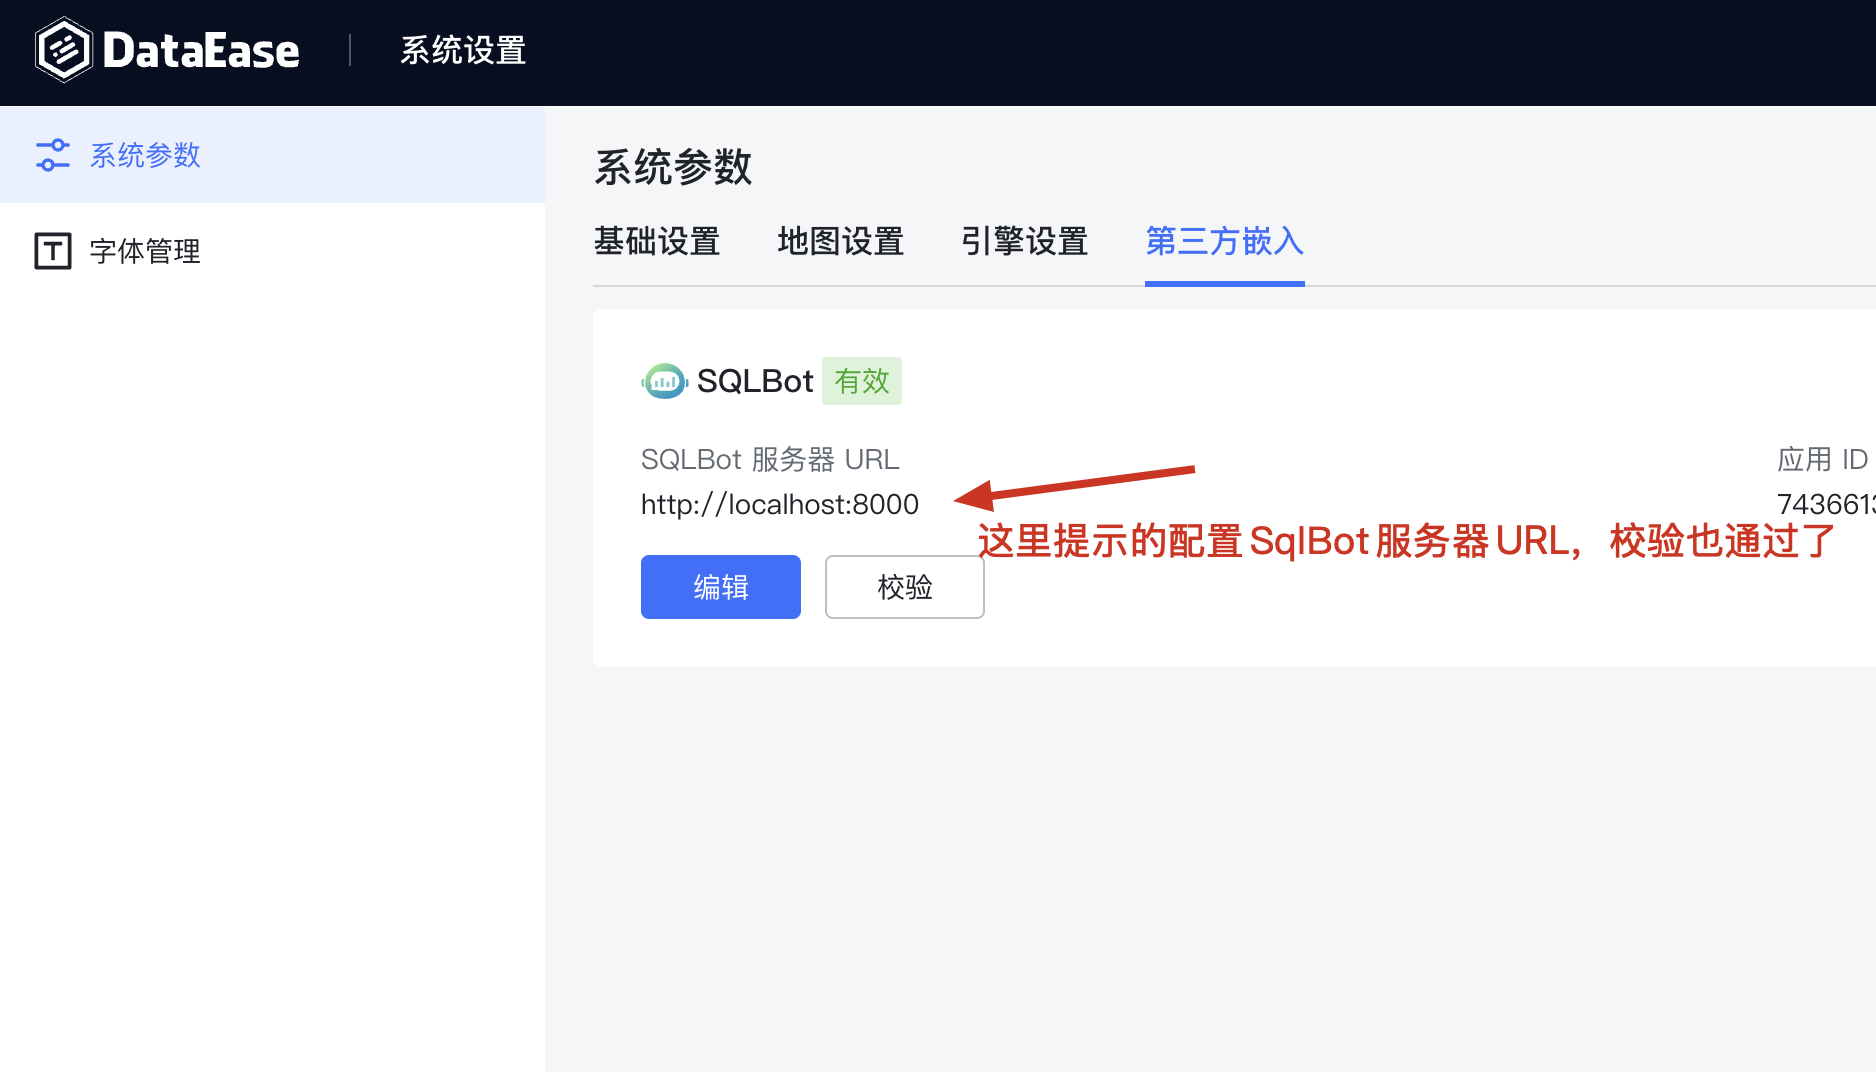Click the 应用 ID label

coord(1822,459)
